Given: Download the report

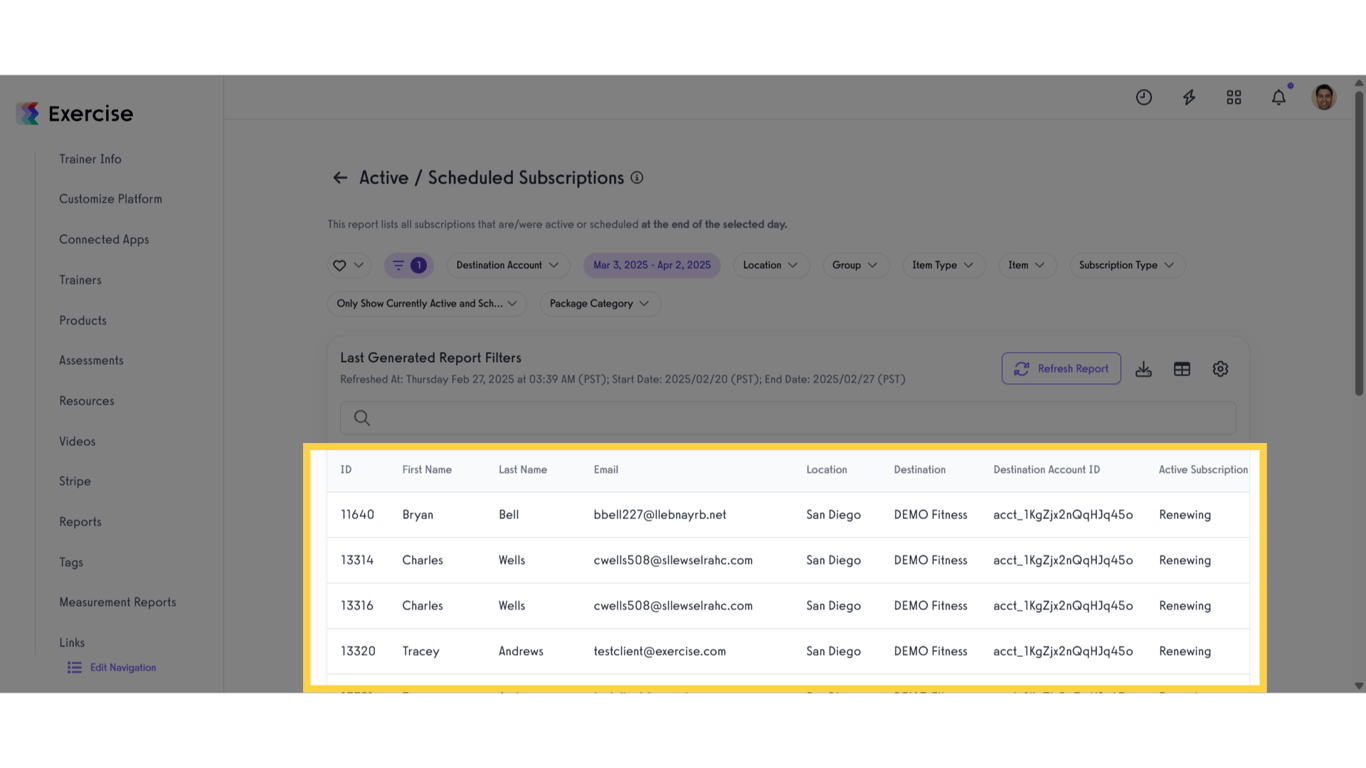Looking at the screenshot, I should 1144,369.
